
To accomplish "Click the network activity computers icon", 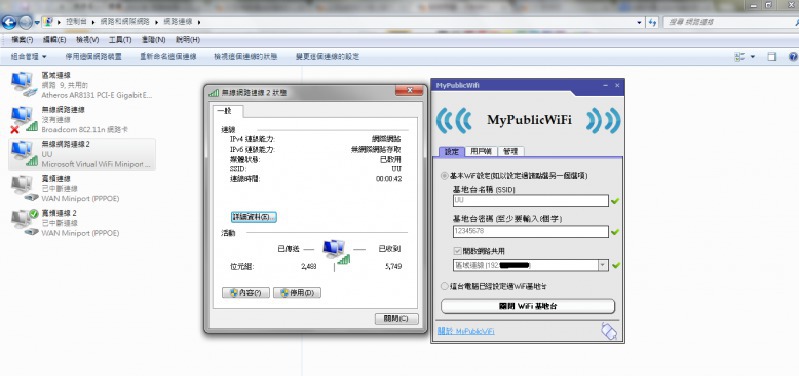I will pyautogui.click(x=336, y=252).
